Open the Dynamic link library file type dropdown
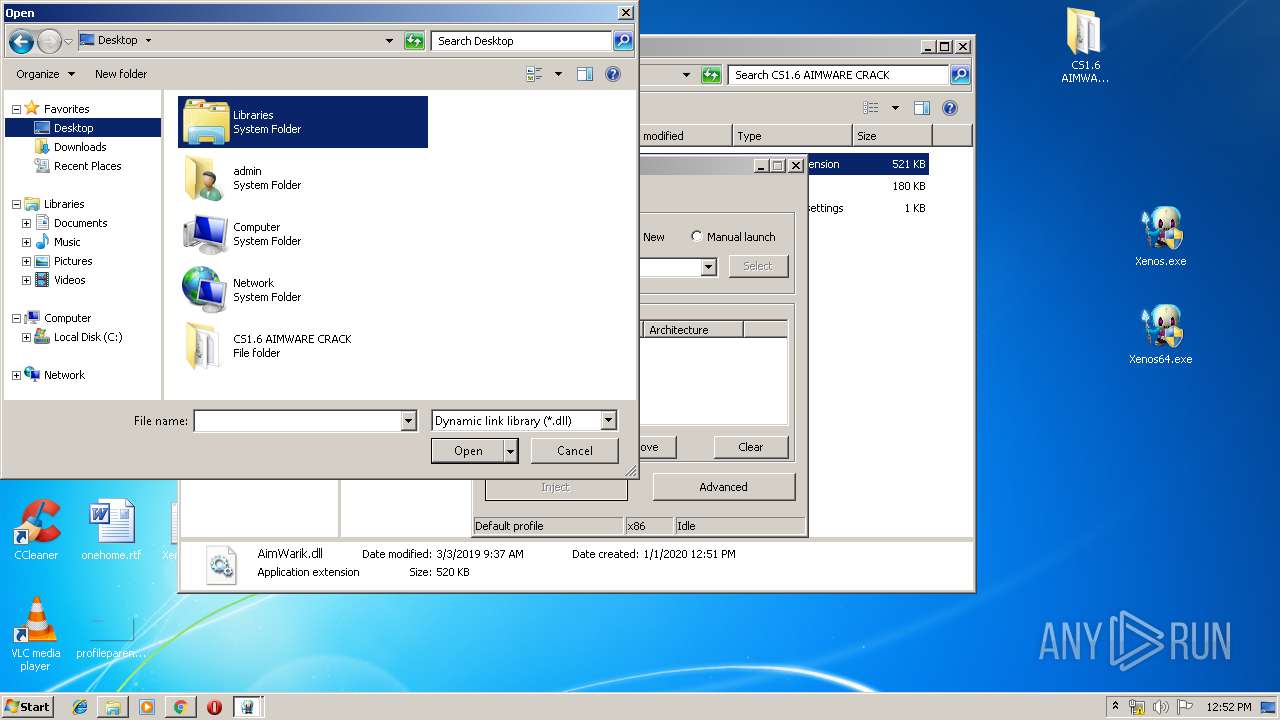This screenshot has height=720, width=1280. (x=609, y=421)
